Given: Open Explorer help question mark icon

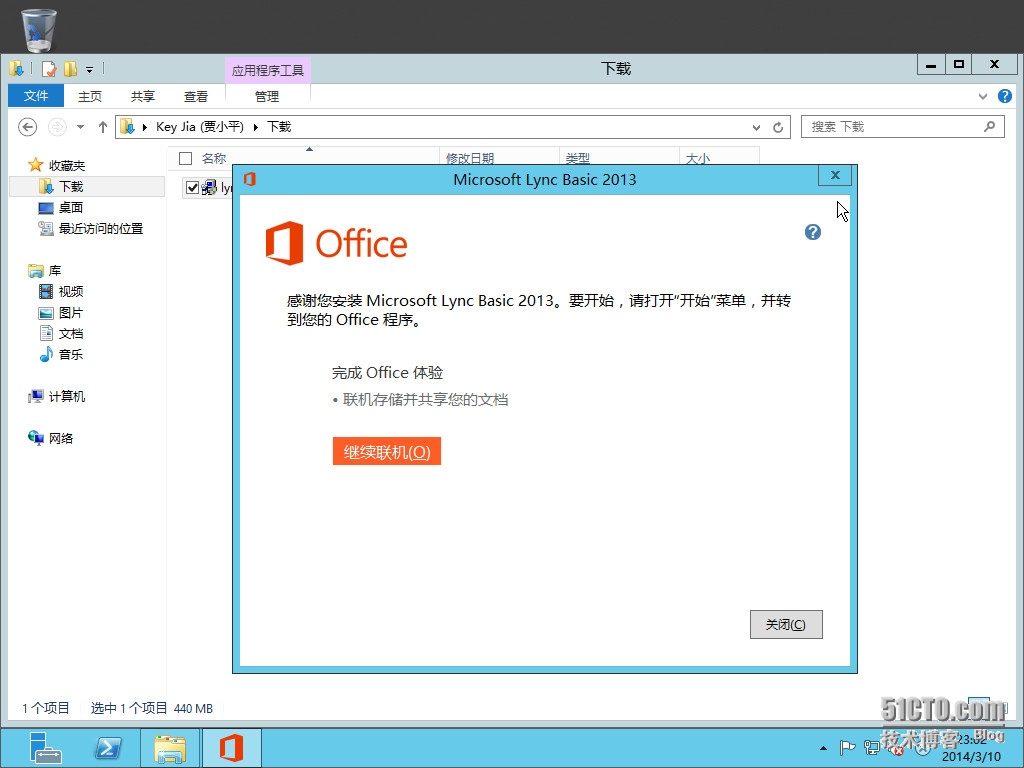Looking at the screenshot, I should tap(1004, 96).
